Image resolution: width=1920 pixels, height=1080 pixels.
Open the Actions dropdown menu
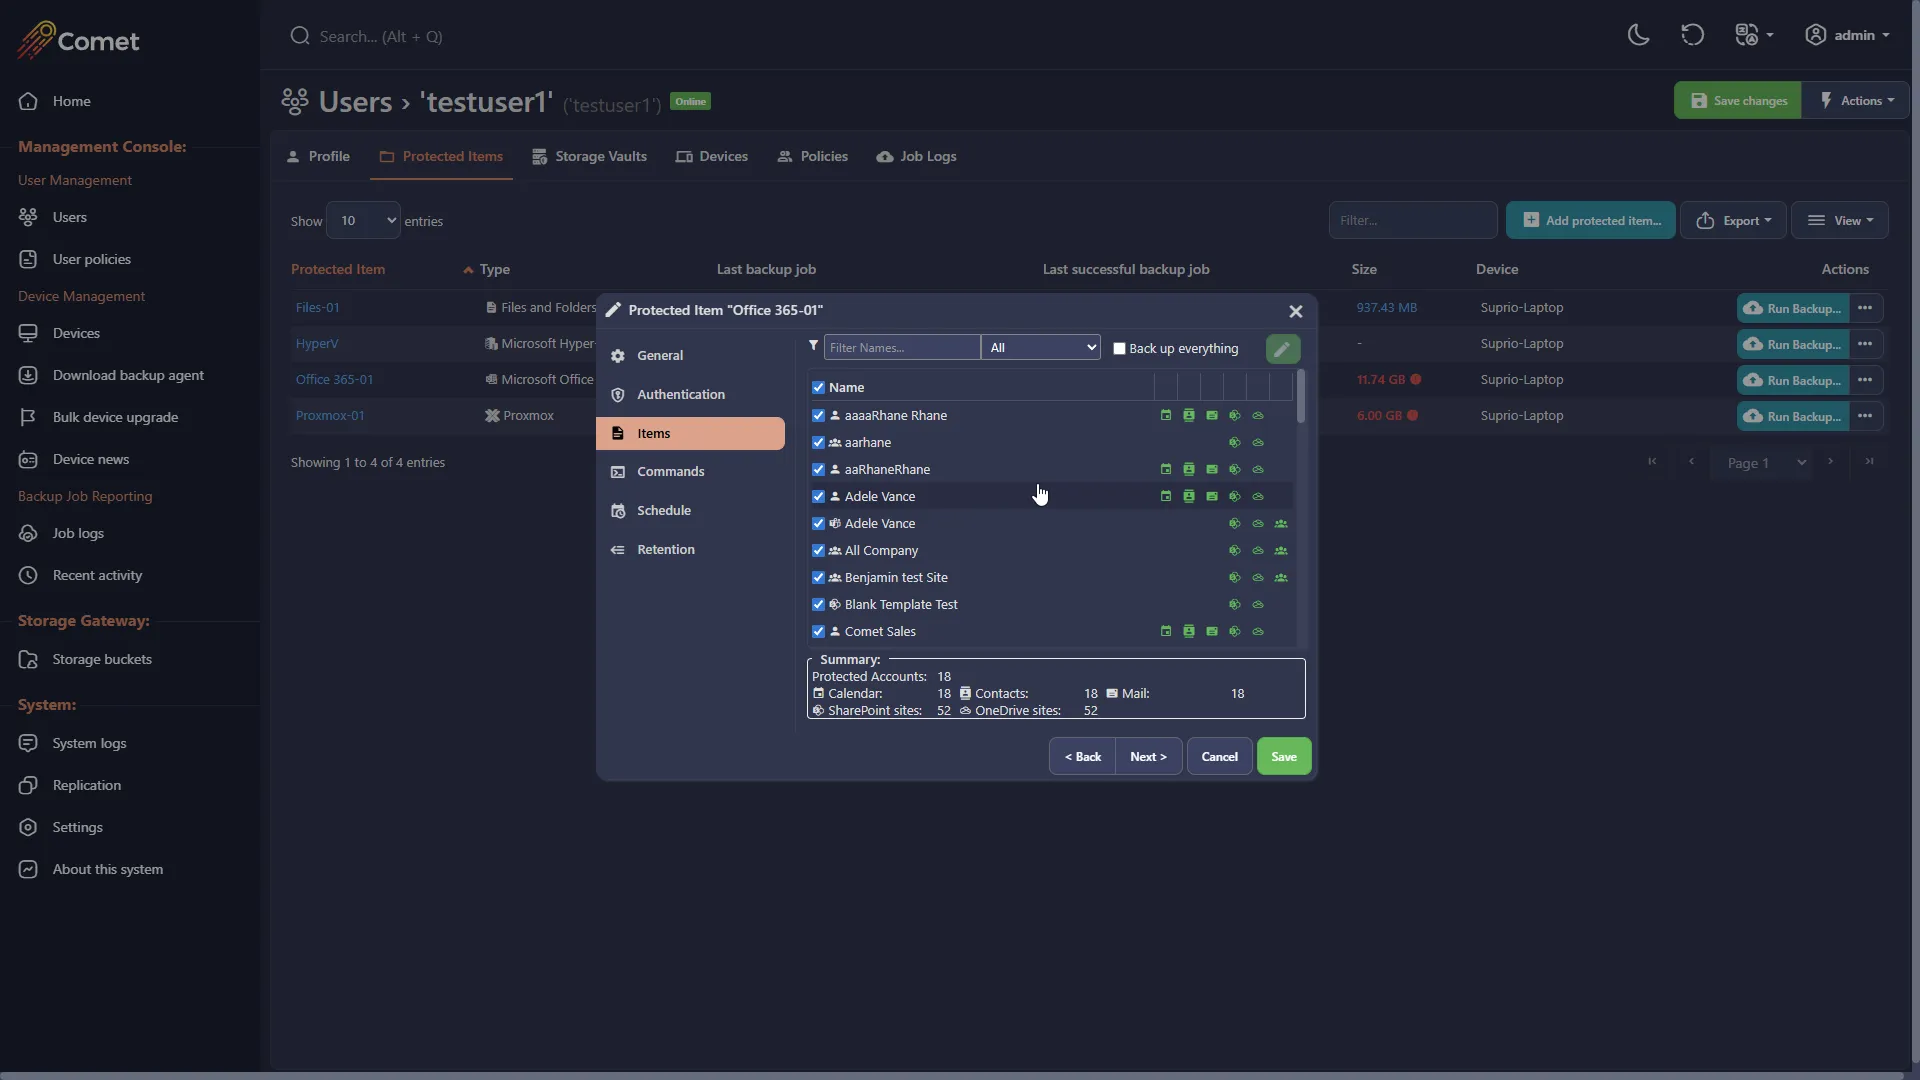[x=1857, y=100]
